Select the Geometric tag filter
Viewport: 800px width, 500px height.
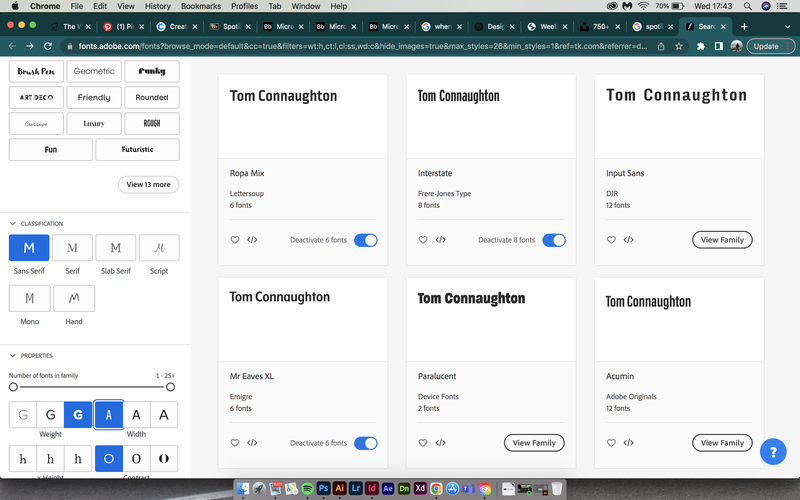(94, 71)
